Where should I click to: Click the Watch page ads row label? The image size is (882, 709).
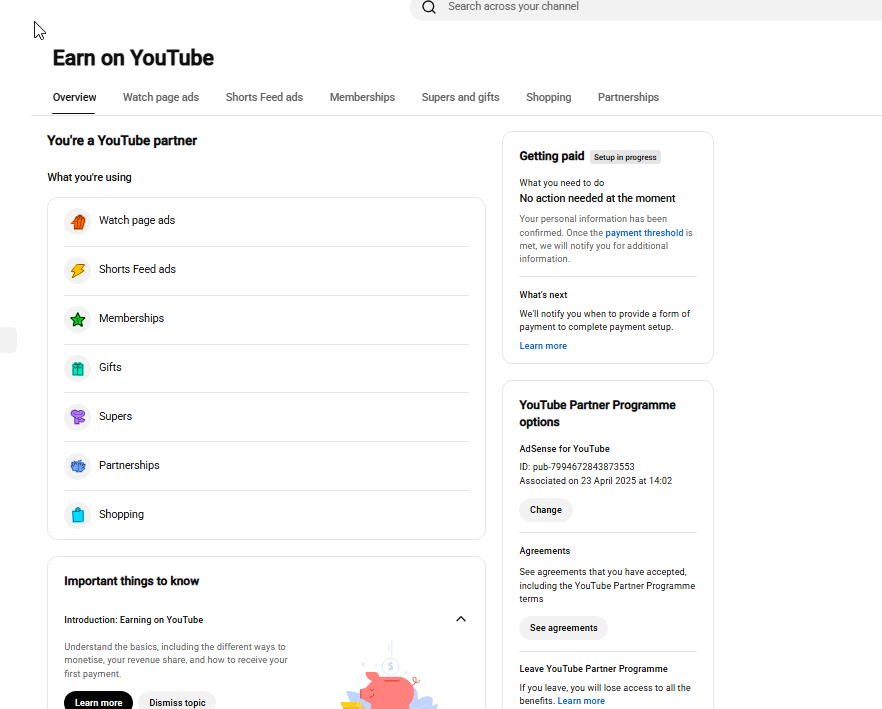pyautogui.click(x=137, y=221)
